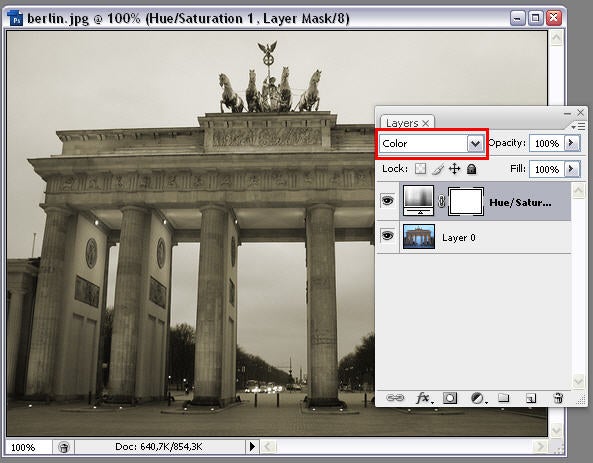Click the Link layers icon

pos(395,398)
